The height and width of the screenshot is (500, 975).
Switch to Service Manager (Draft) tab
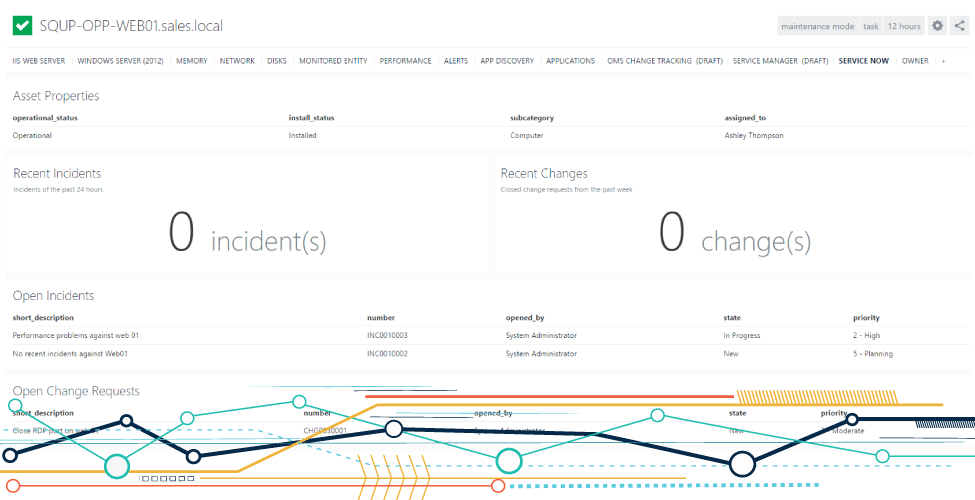point(780,61)
